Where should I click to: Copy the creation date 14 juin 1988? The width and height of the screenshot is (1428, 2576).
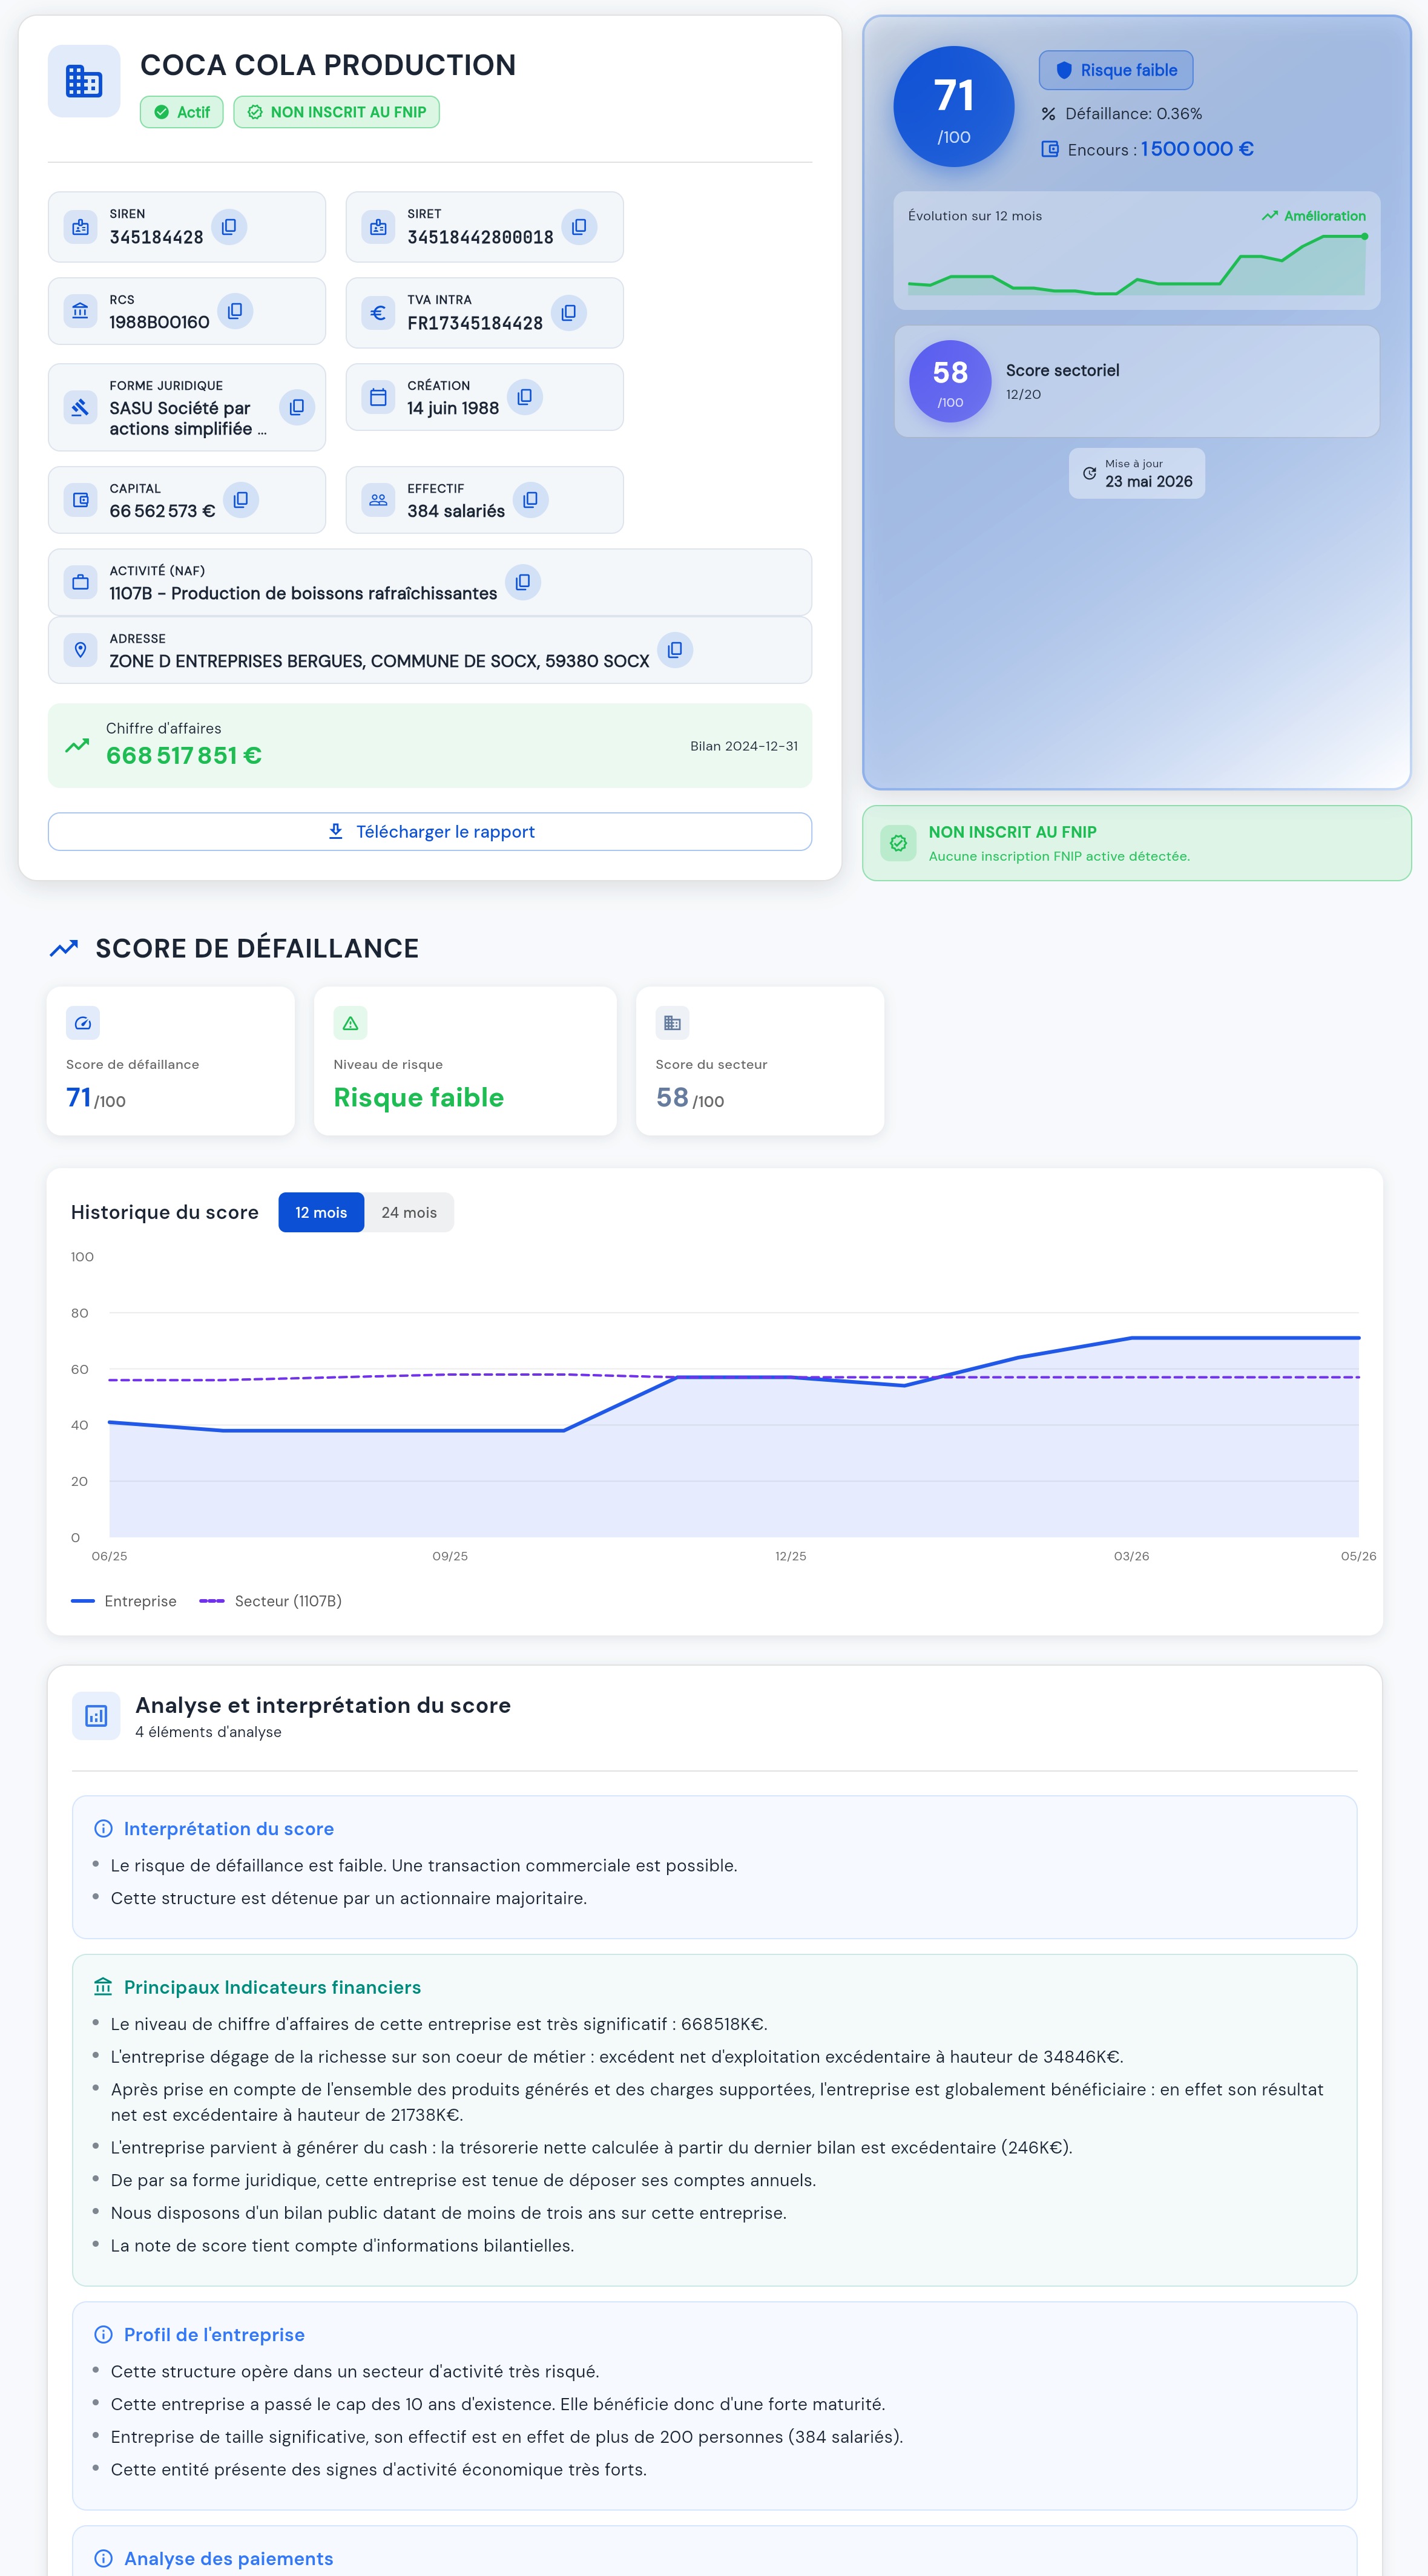click(x=525, y=397)
